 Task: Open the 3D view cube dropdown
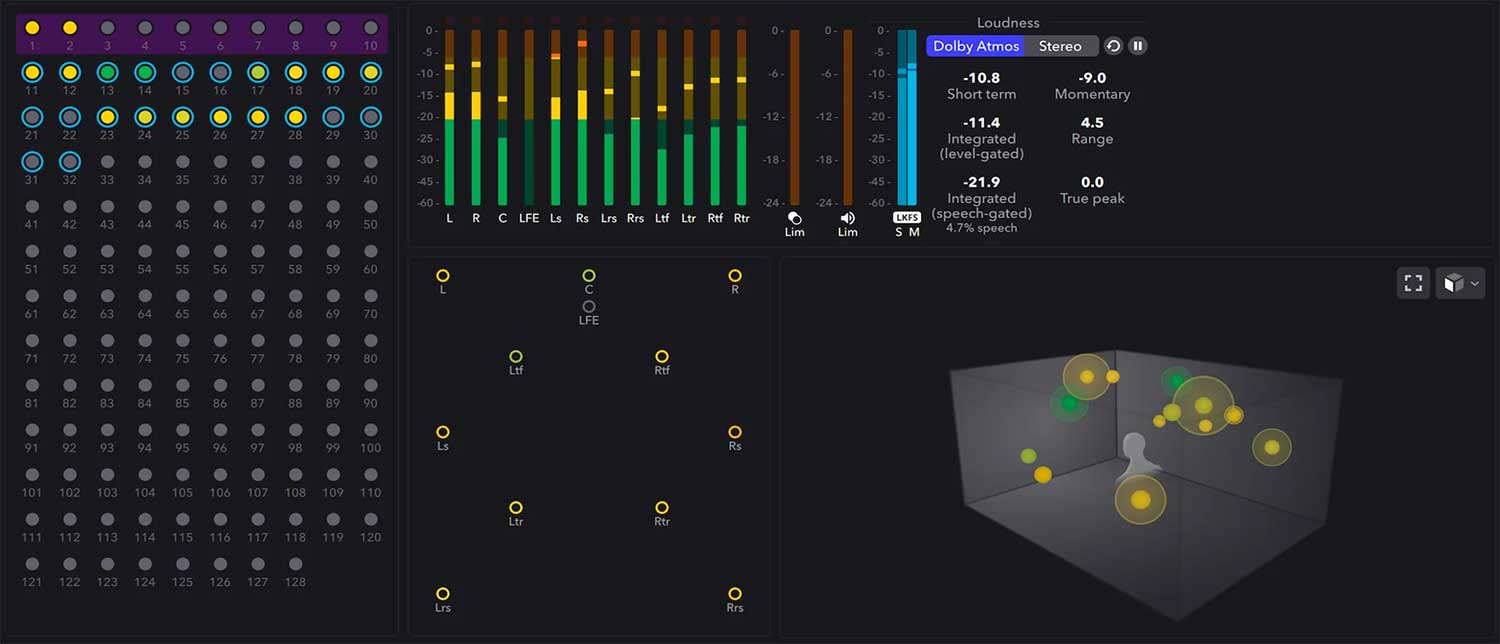(1460, 283)
